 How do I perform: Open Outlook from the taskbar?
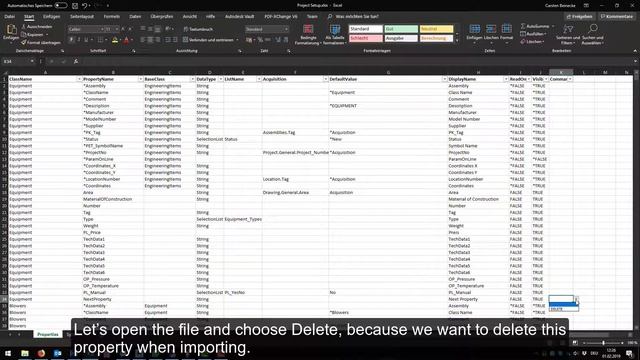tap(58, 353)
